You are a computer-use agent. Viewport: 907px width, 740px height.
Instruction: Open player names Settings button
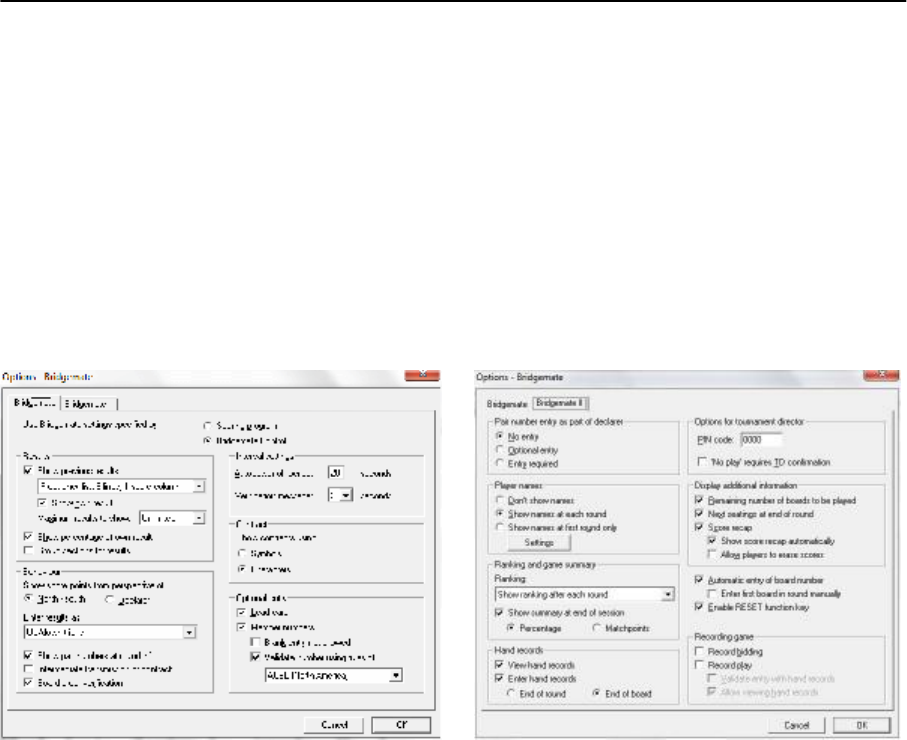point(539,543)
